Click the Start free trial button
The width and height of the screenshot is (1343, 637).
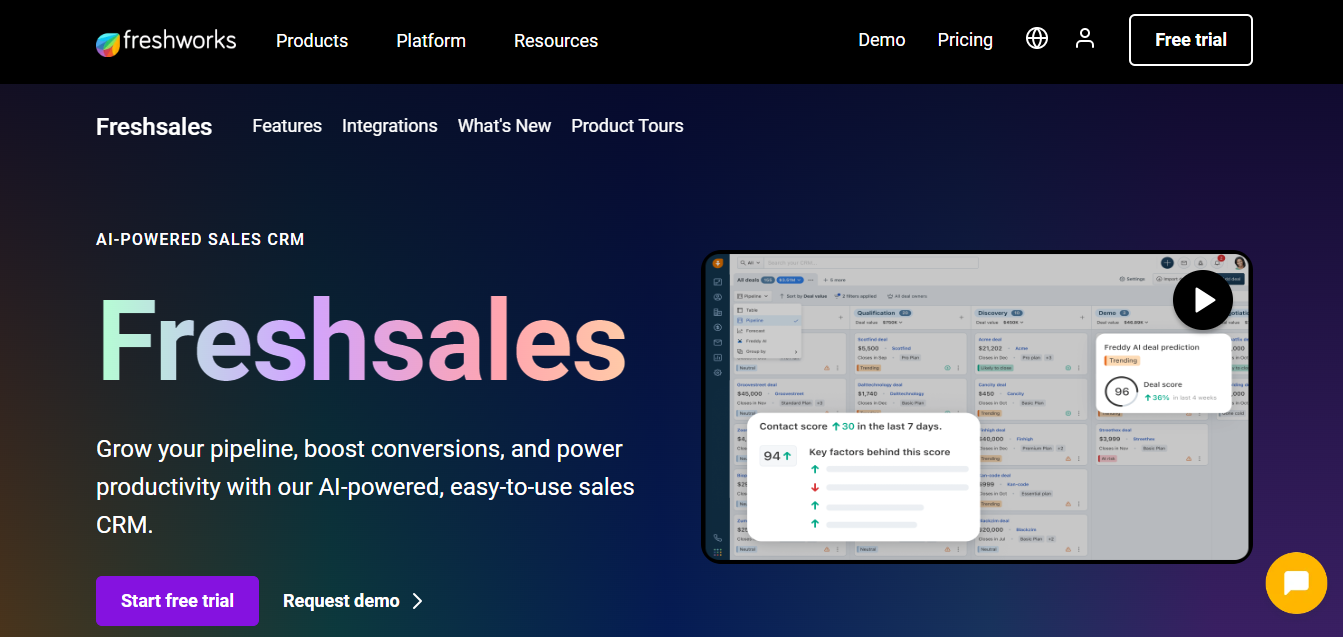click(x=177, y=601)
